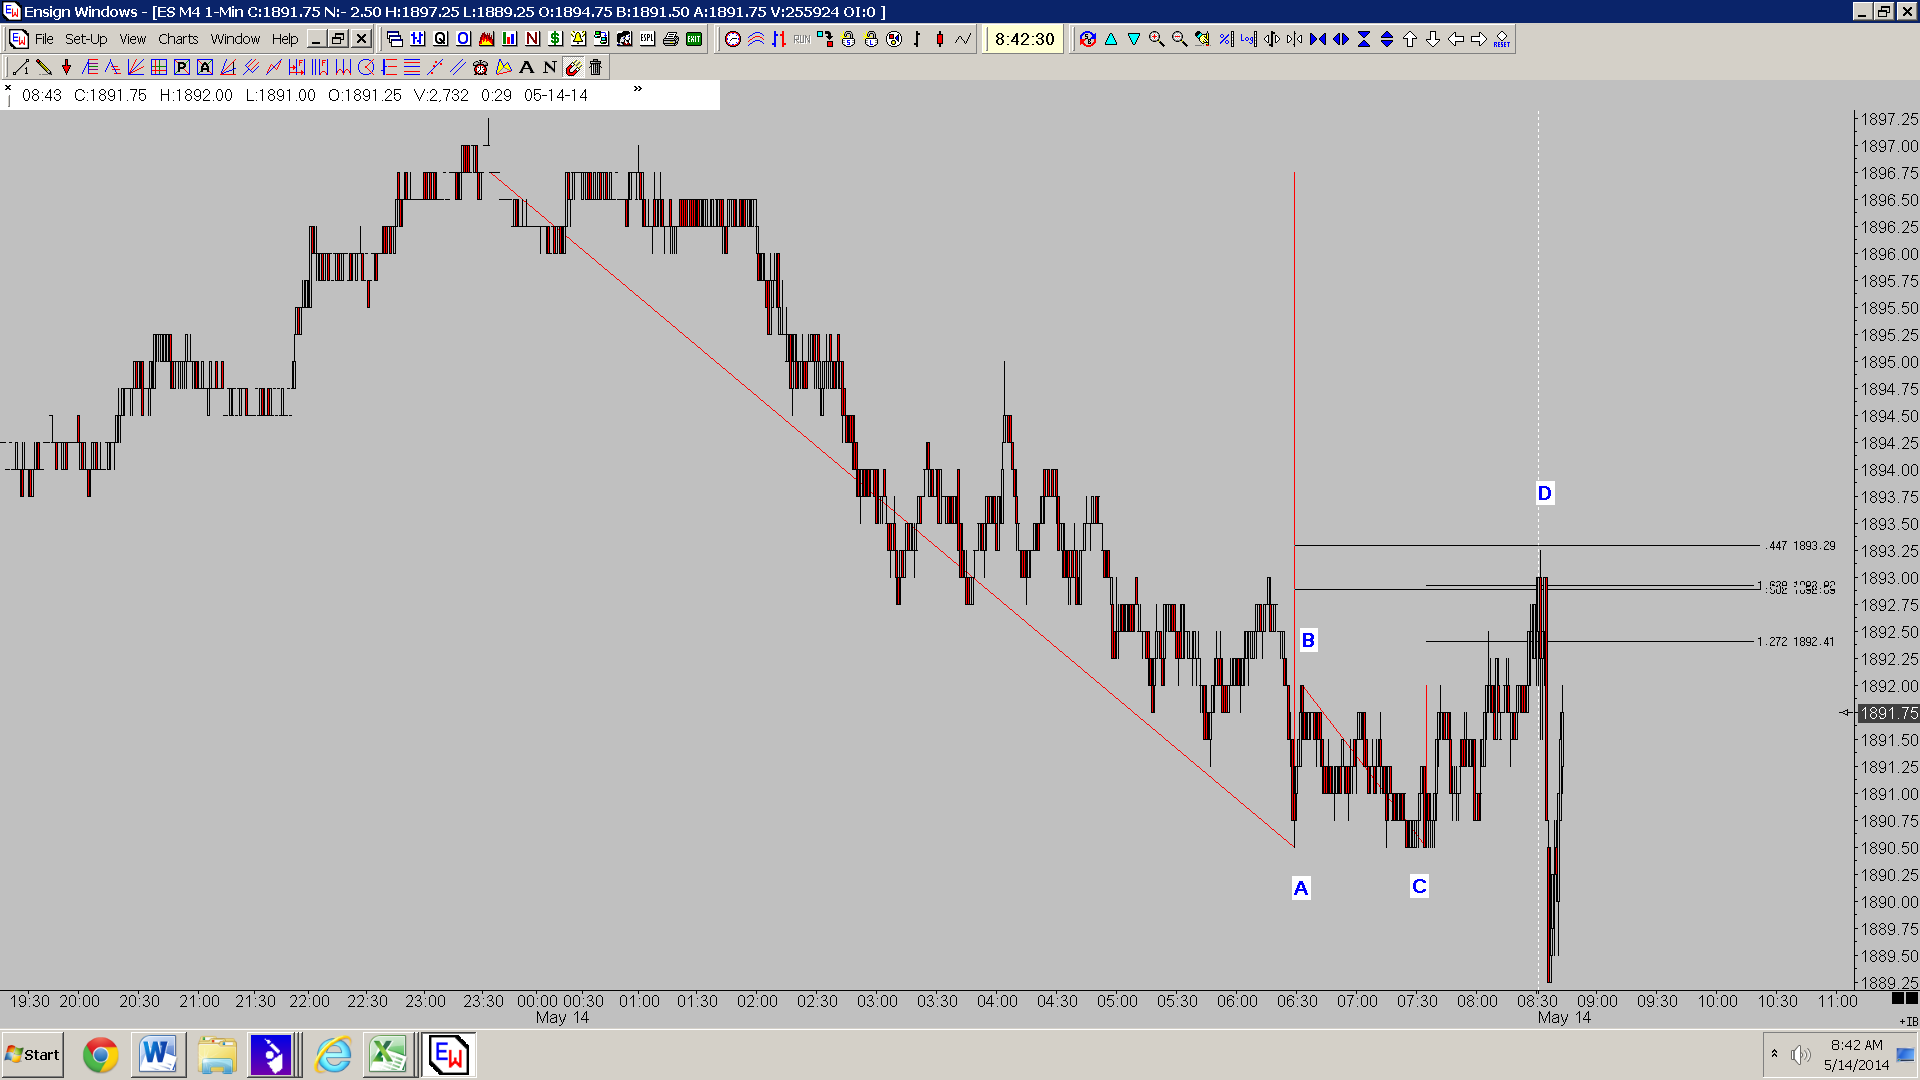Click the shift chart up arrow
This screenshot has width=1920, height=1080.
1409,39
